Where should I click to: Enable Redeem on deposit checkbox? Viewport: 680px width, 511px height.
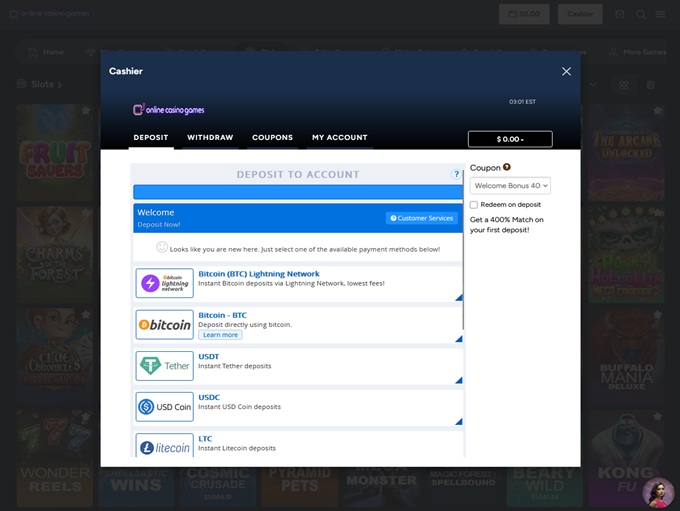pyautogui.click(x=474, y=204)
